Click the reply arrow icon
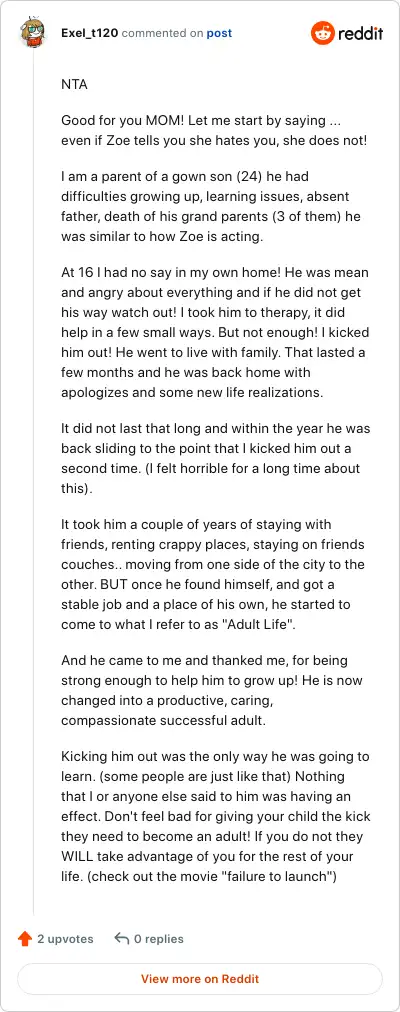Viewport: 400px width, 1012px height. [122, 938]
